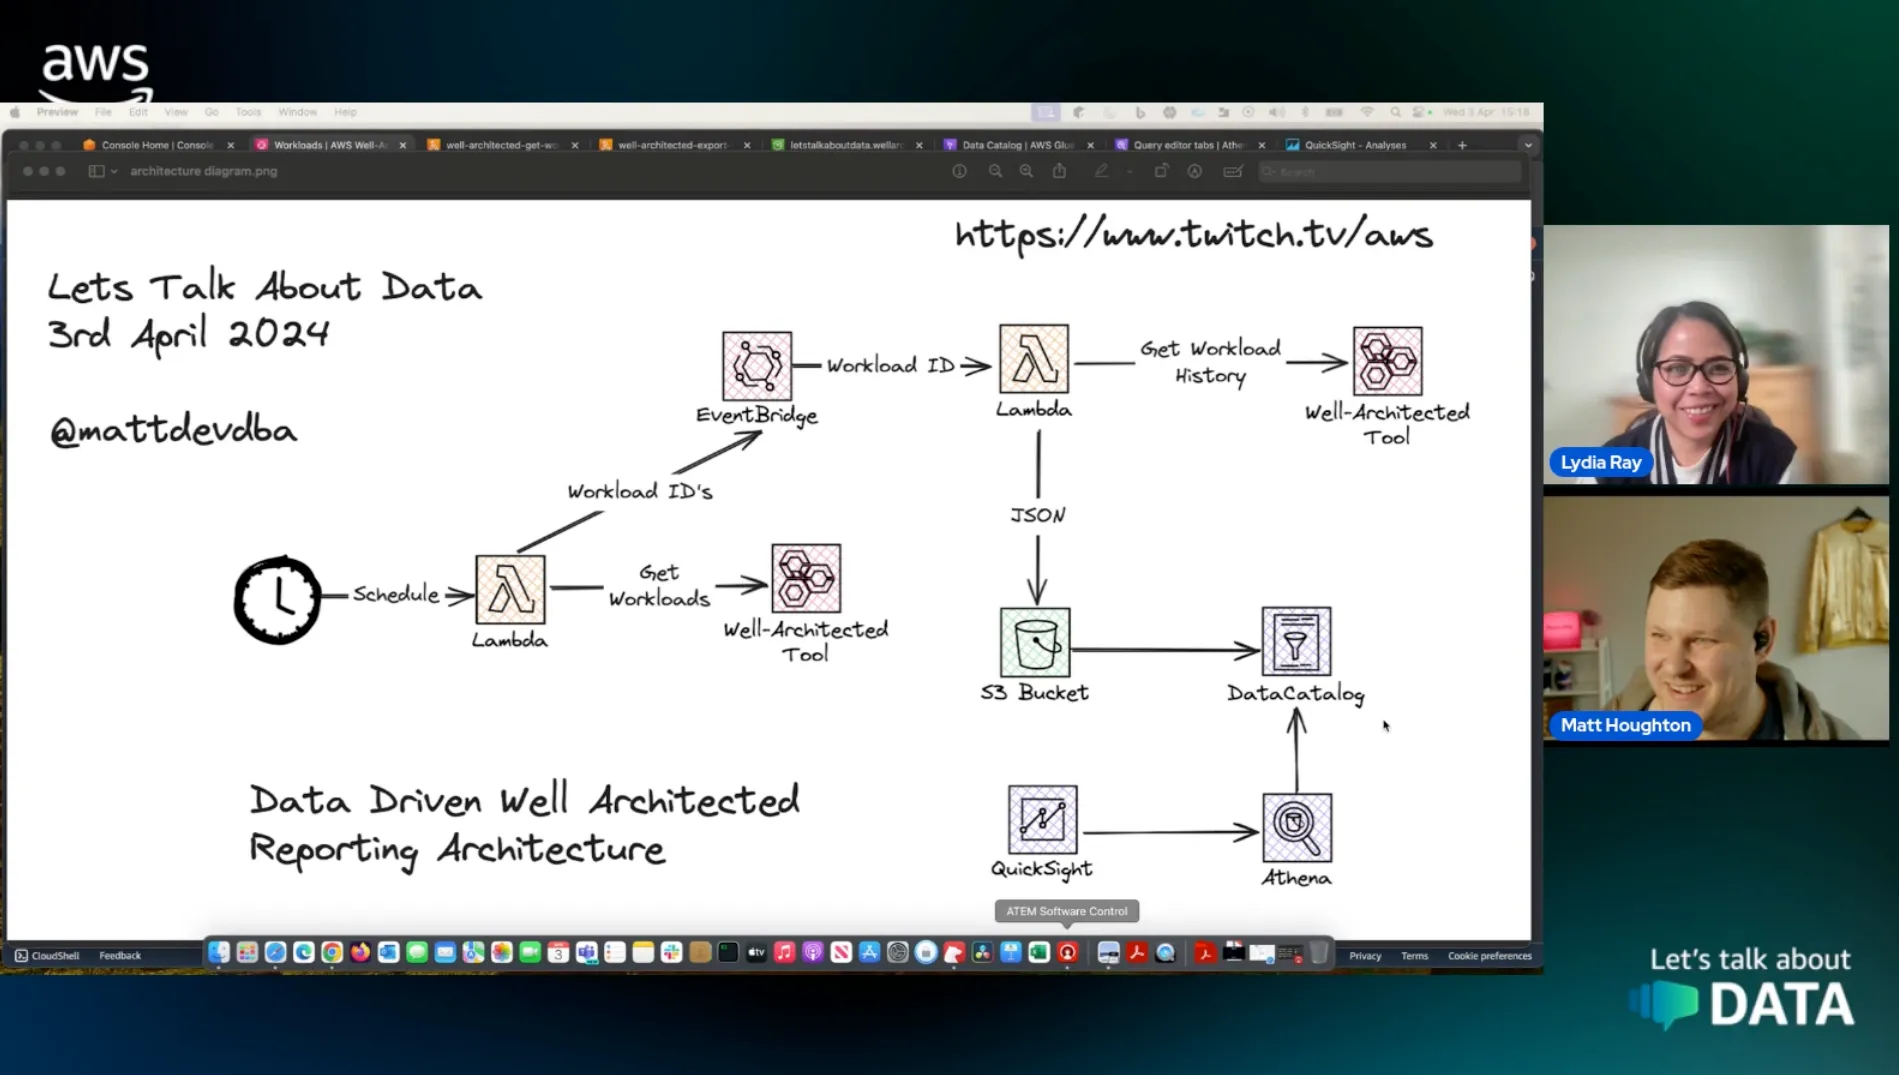Open Terminal from the dock
Screen dimensions: 1899x1075
point(728,952)
